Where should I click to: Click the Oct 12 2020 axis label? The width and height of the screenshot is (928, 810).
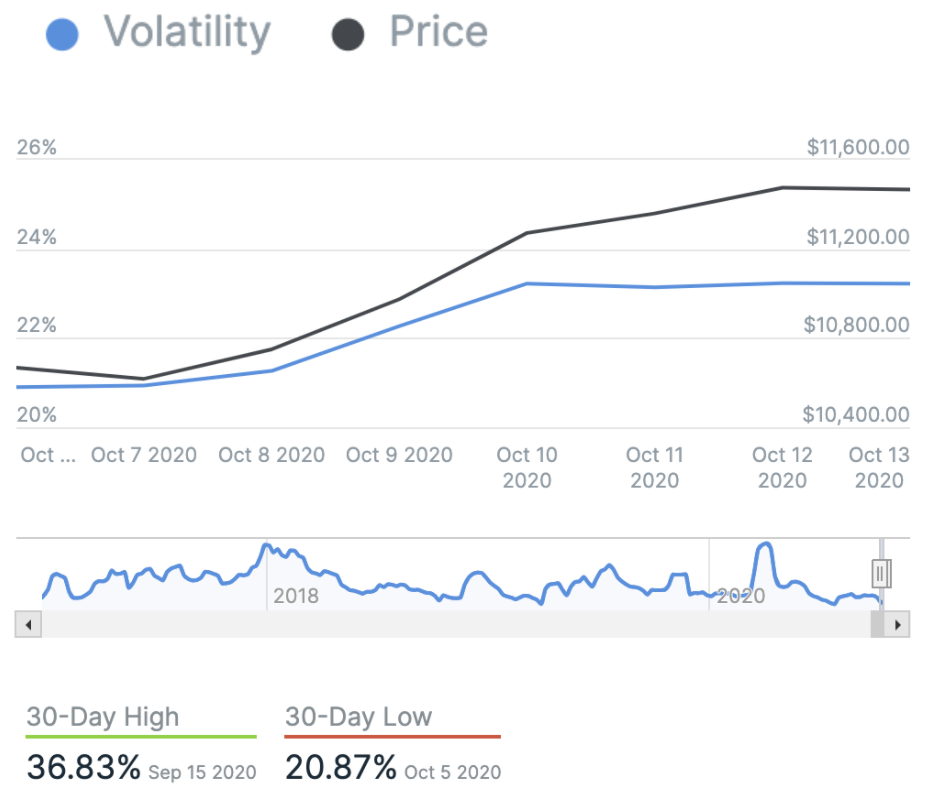(782, 467)
